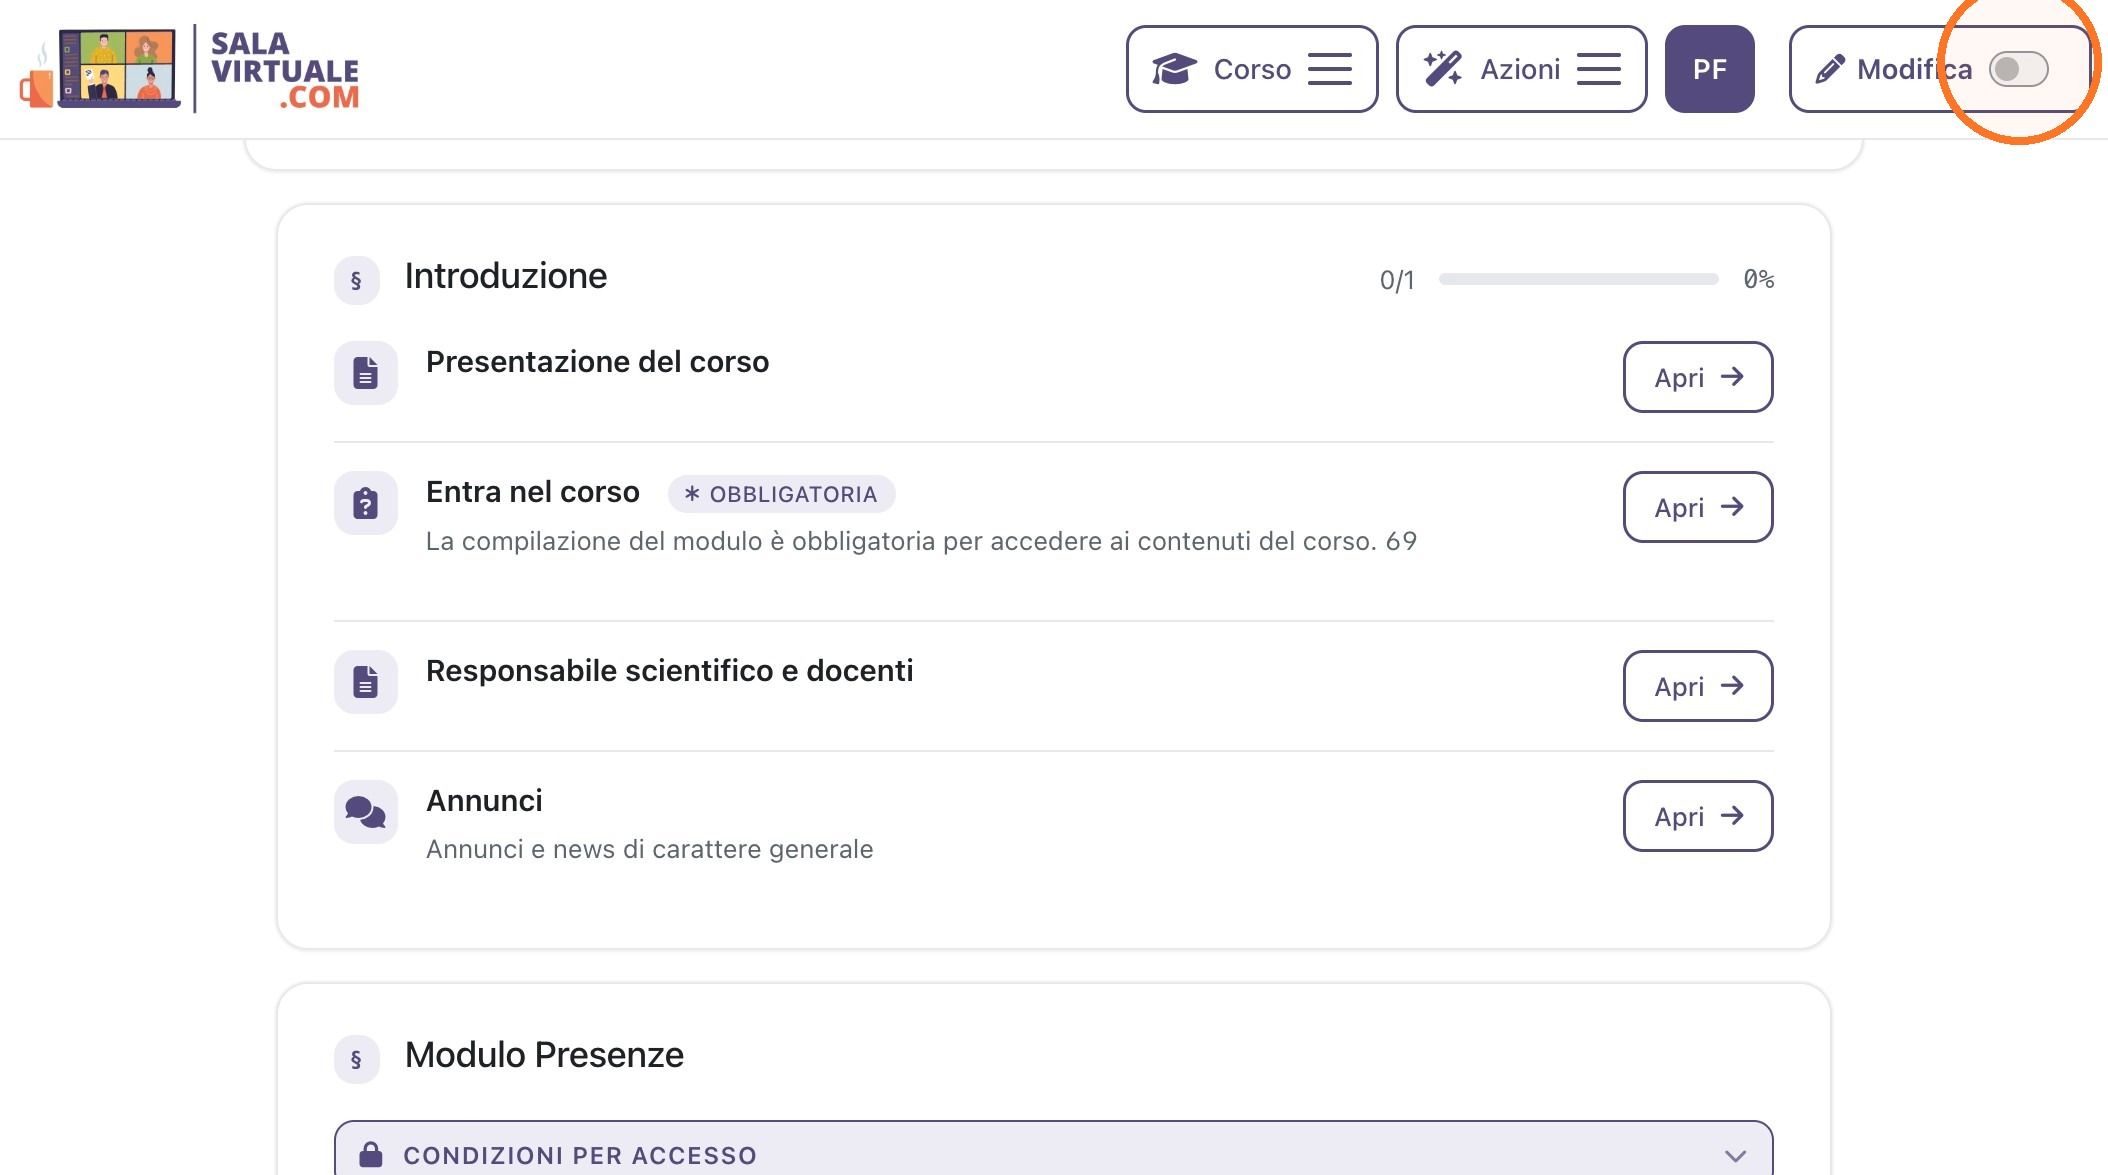Open Annunci with Apri button
The image size is (2108, 1175).
tap(1697, 816)
